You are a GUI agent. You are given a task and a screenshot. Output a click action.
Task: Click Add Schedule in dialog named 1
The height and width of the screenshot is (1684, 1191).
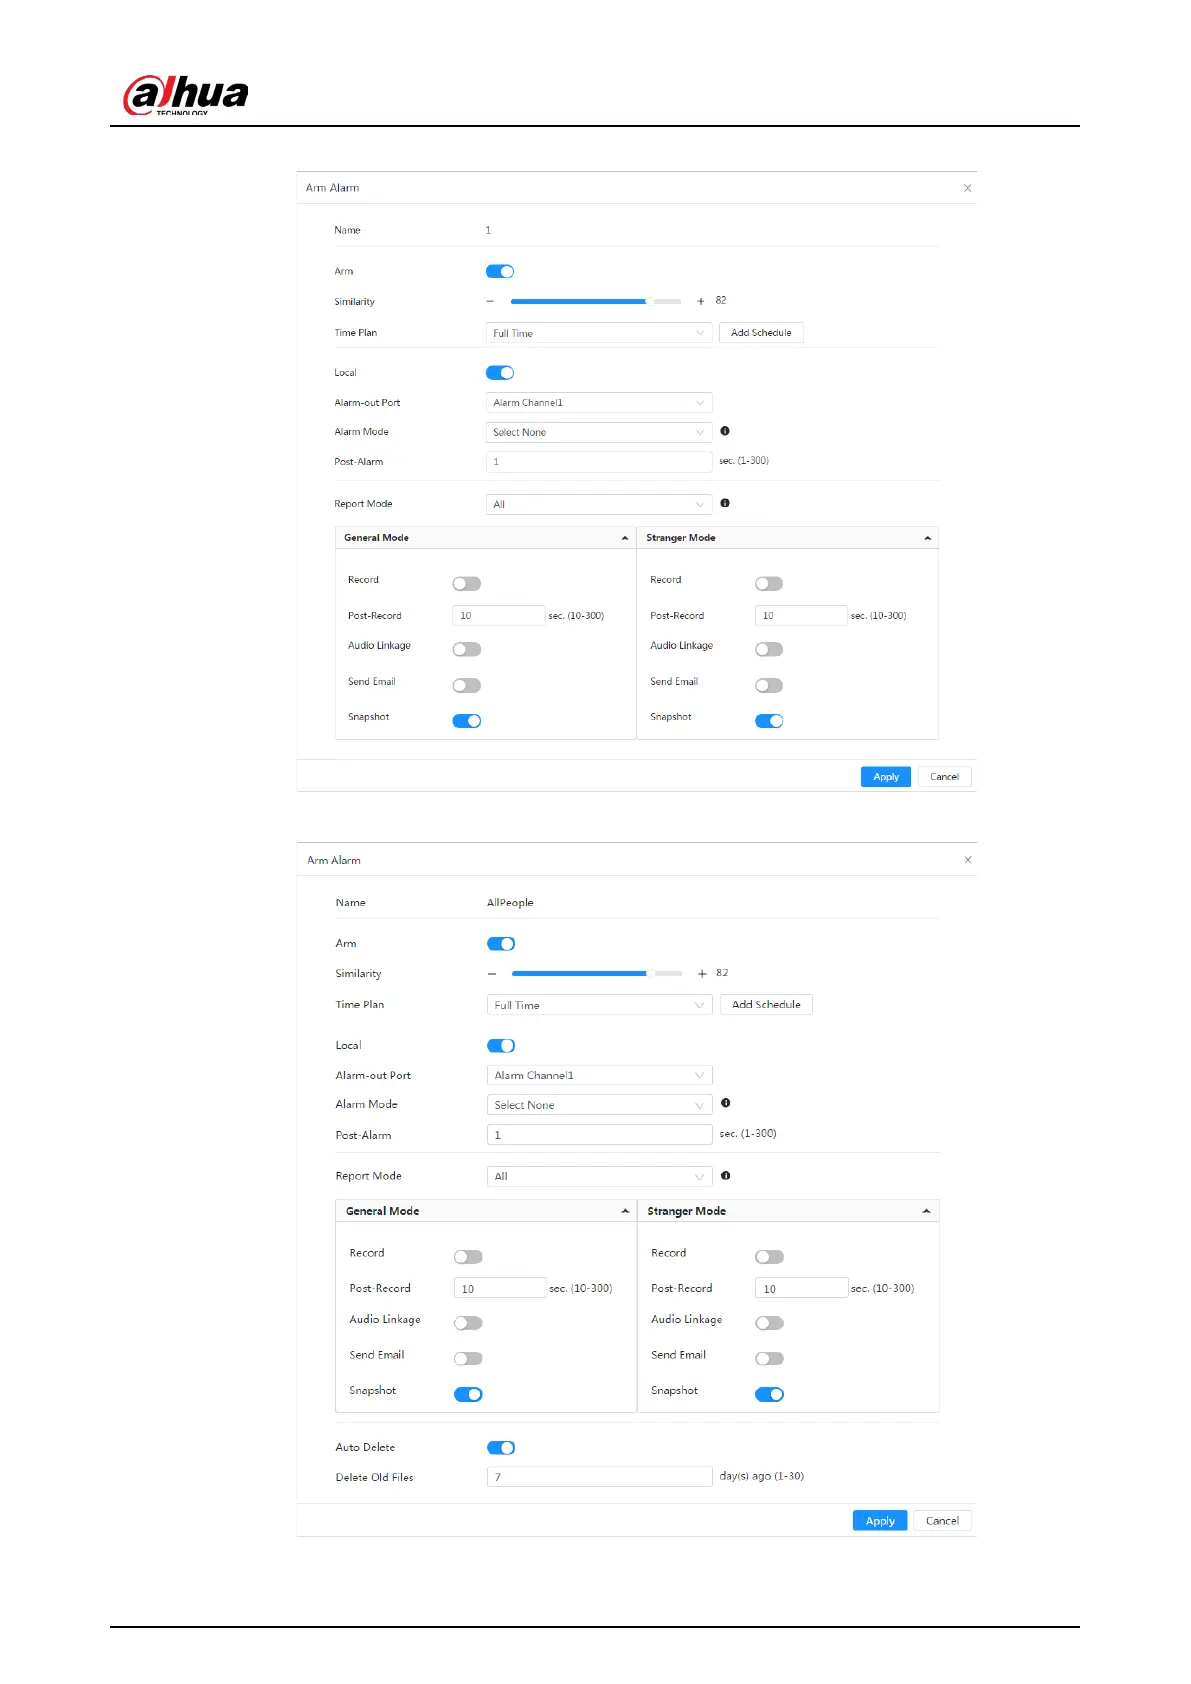coord(761,333)
